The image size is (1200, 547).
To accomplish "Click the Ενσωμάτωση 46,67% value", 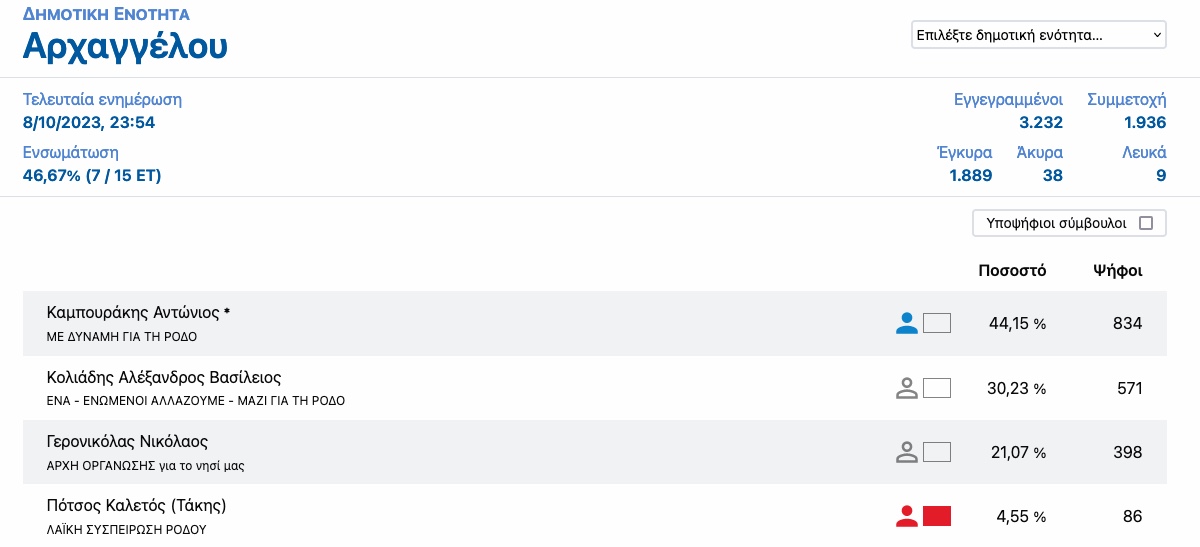I will tap(92, 176).
